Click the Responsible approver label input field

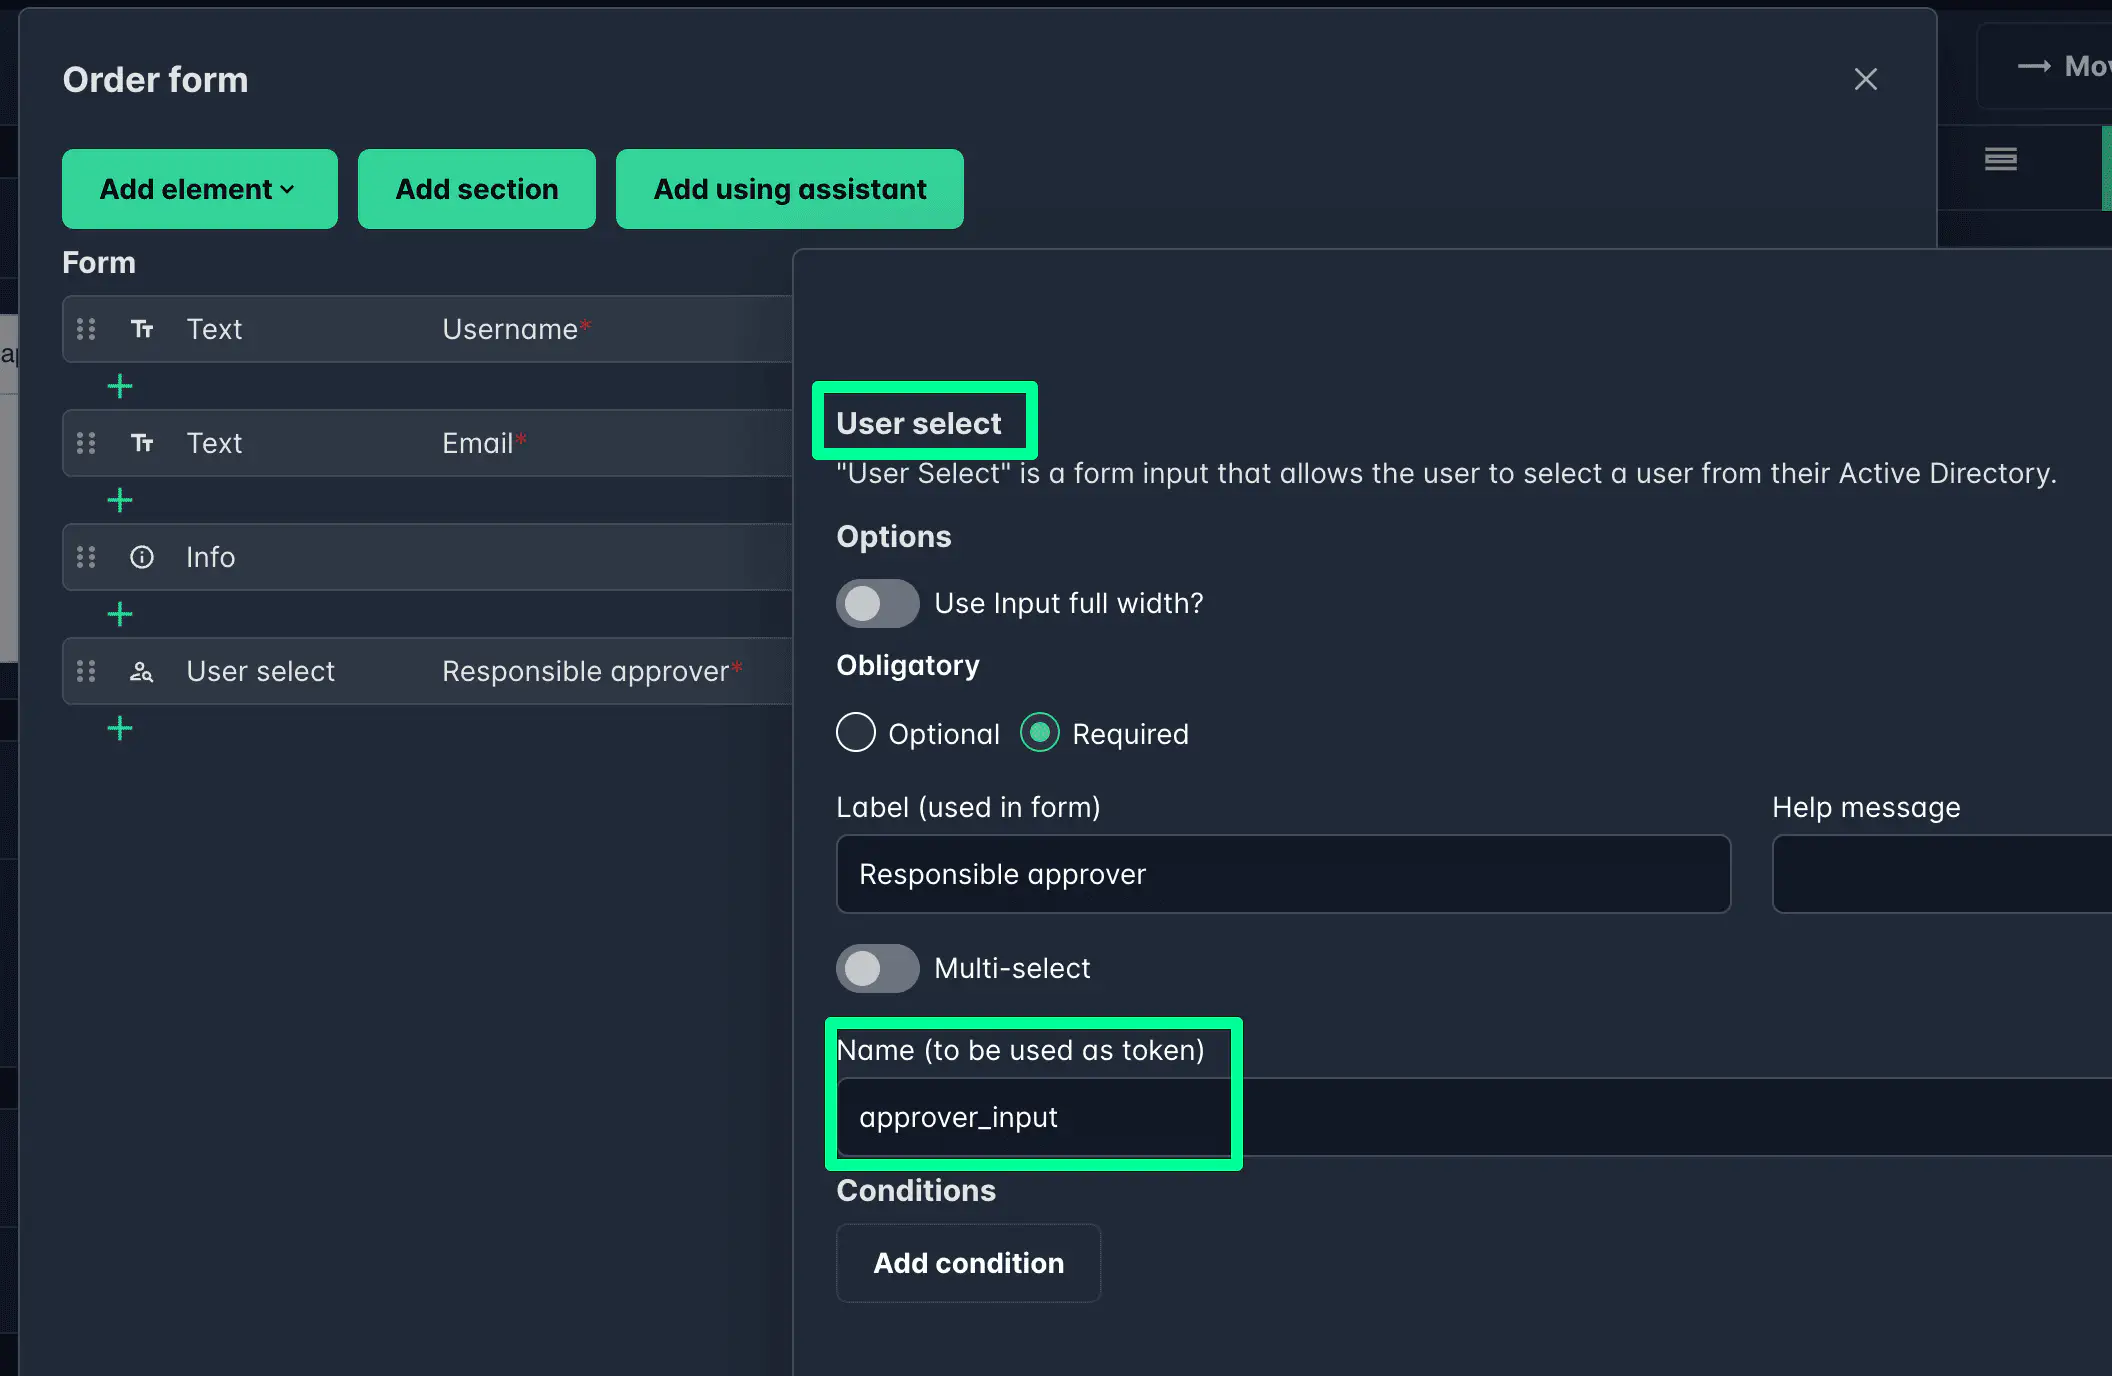click(1283, 874)
